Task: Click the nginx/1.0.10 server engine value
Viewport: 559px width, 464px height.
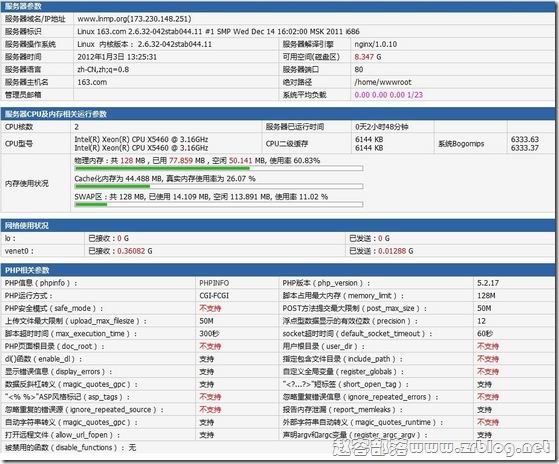Action: [x=375, y=44]
